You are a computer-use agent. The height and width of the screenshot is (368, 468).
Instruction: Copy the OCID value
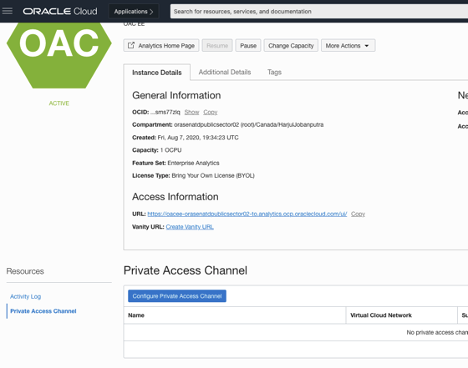(x=210, y=112)
